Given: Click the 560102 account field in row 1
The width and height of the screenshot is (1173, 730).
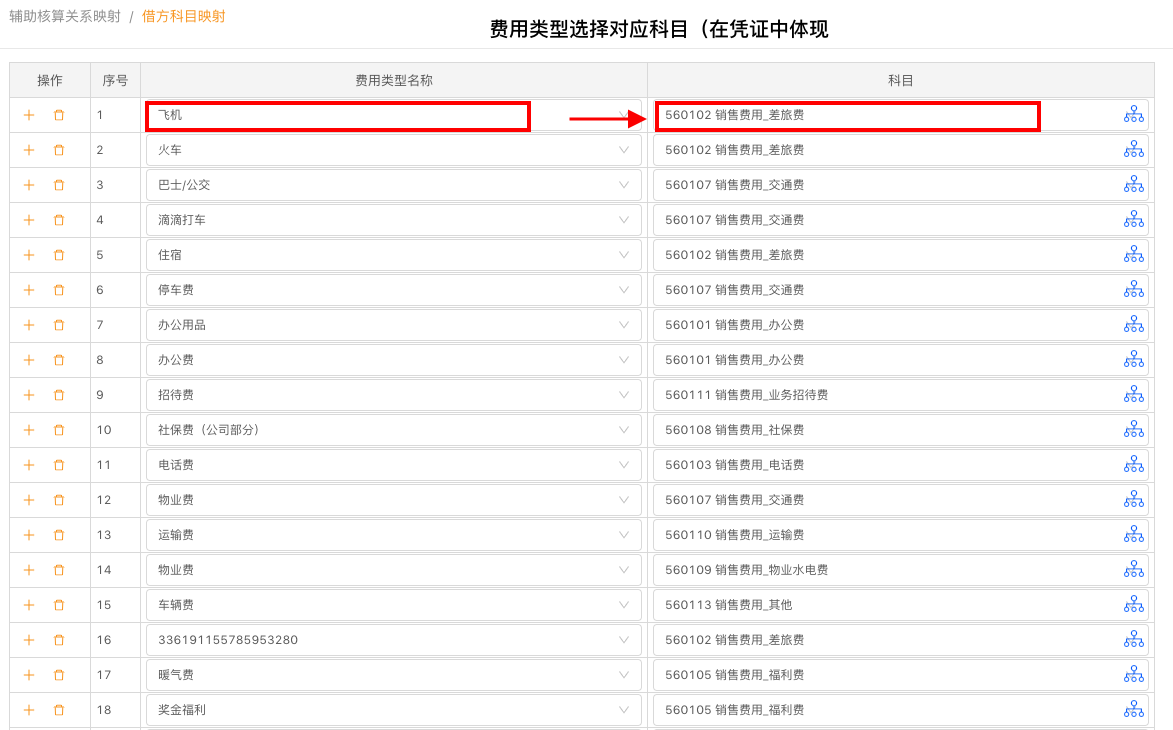Looking at the screenshot, I should tap(846, 115).
